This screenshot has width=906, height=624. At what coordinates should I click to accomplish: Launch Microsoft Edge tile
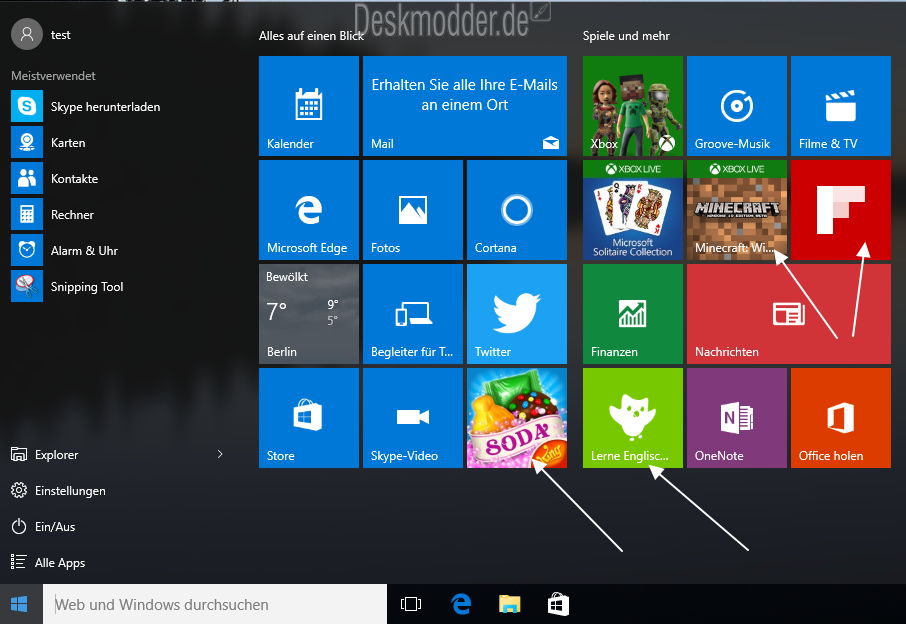click(309, 210)
